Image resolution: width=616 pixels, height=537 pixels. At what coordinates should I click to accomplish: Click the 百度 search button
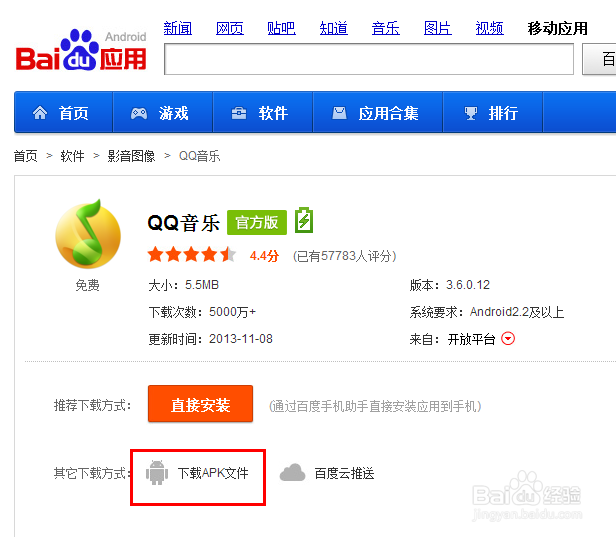tap(599, 59)
